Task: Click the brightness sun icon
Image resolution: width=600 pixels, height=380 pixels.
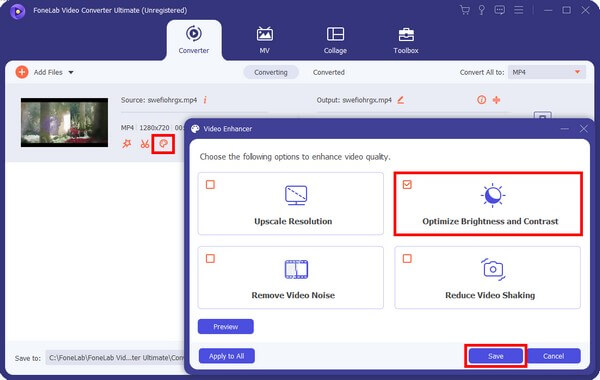Action: [492, 195]
